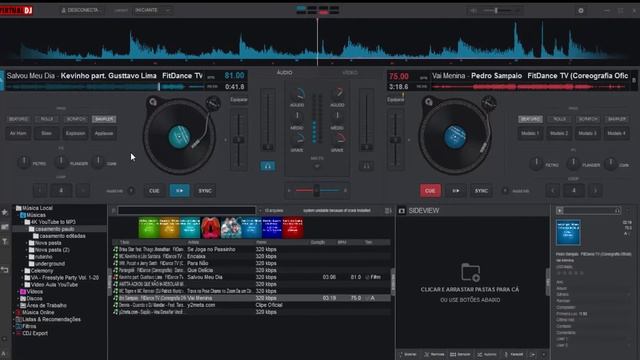Select the Se Joga no Passinho track row
640x360 pixels.
click(x=251, y=249)
